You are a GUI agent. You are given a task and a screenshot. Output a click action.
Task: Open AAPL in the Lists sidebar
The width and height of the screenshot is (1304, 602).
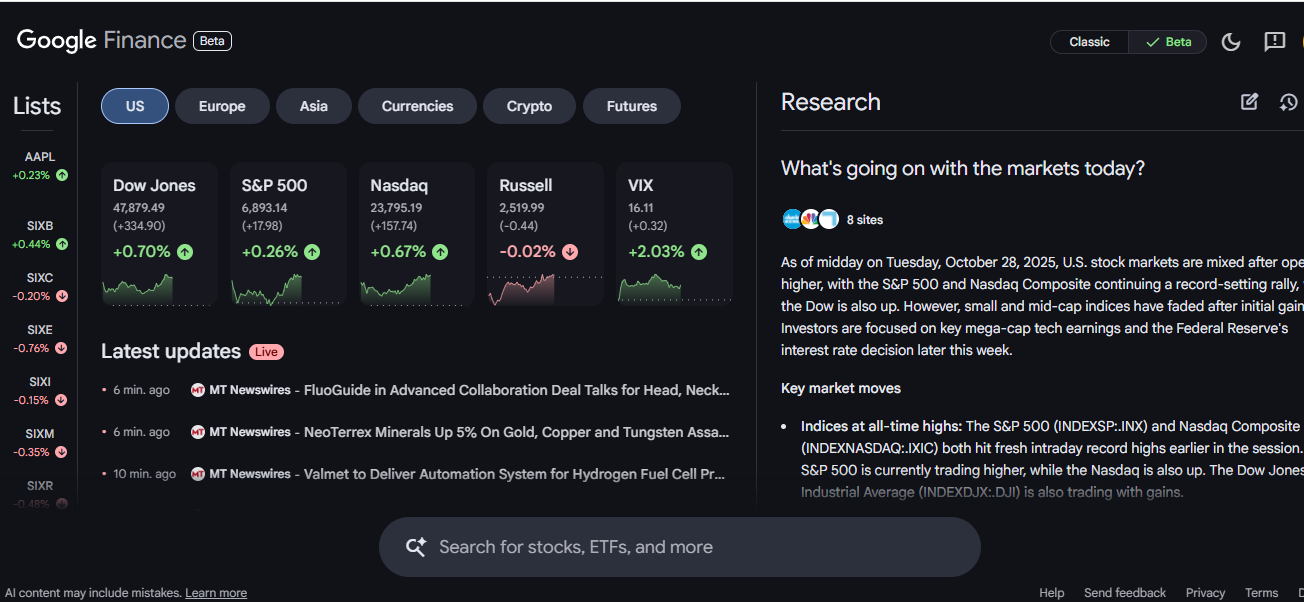pos(40,166)
